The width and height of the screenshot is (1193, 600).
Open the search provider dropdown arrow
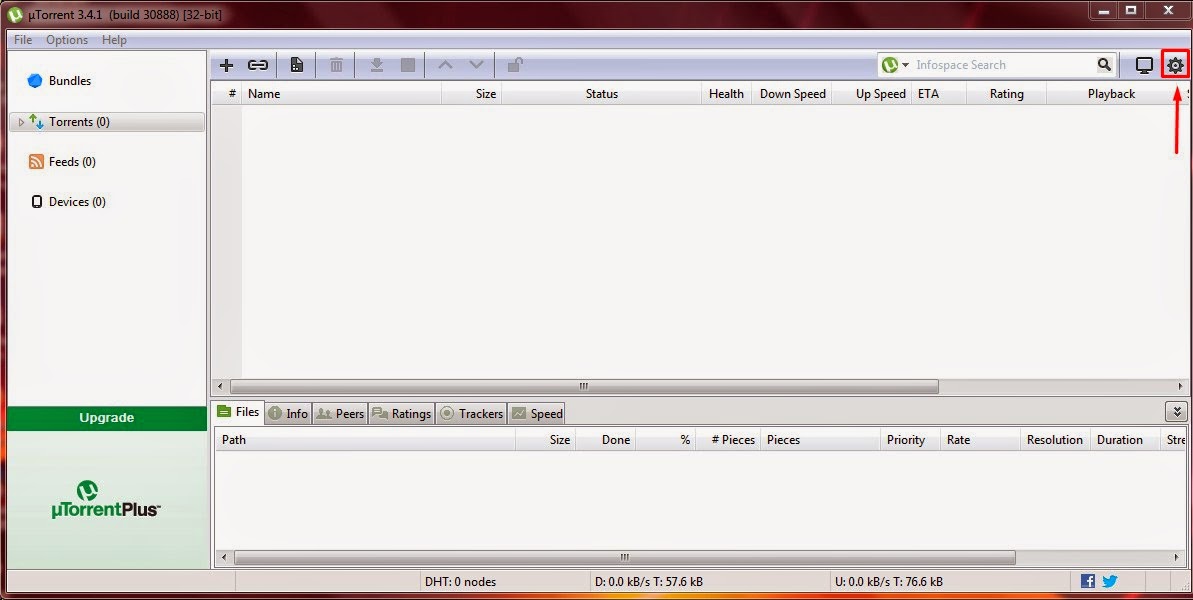click(x=905, y=65)
